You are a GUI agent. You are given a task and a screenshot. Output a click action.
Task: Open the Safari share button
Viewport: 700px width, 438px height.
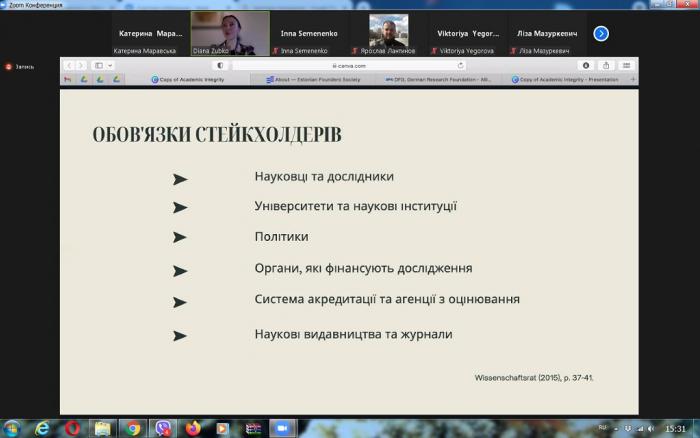pos(606,65)
